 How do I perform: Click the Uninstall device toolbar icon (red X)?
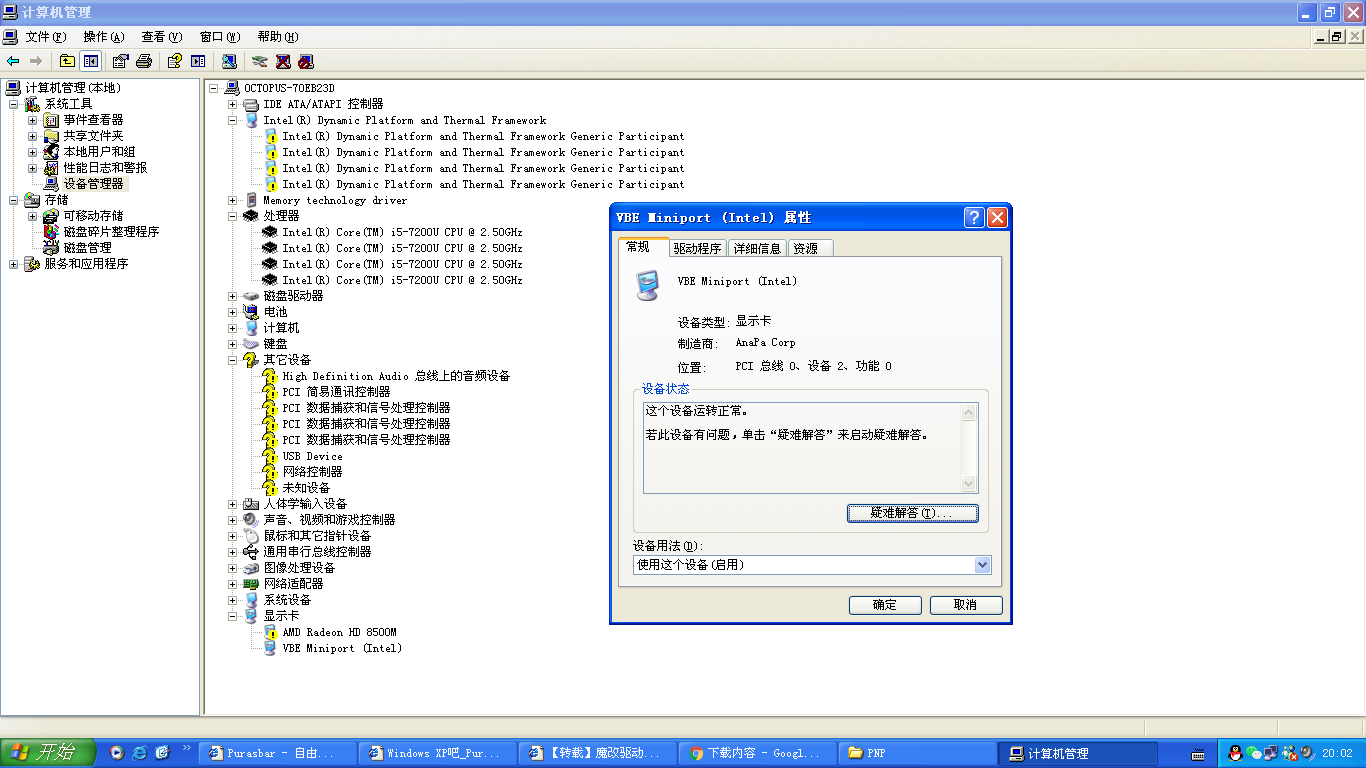(283, 61)
